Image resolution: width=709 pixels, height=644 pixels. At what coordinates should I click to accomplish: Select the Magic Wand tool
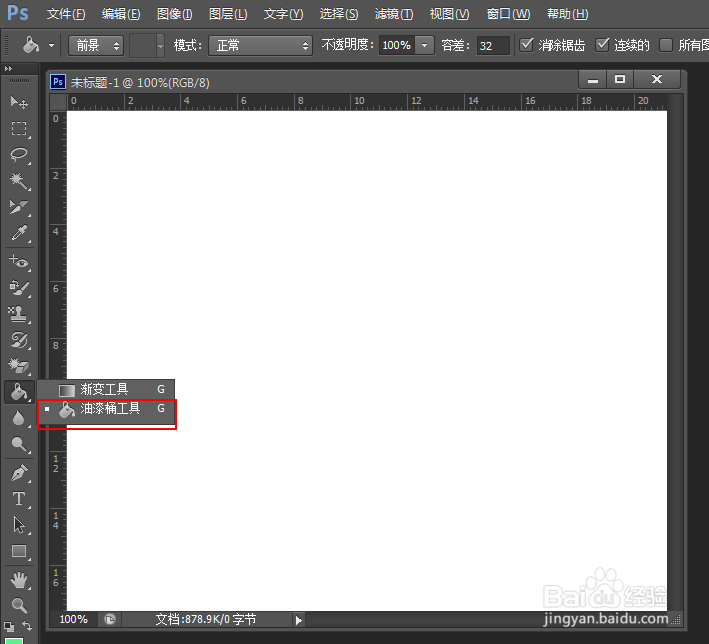tap(19, 181)
